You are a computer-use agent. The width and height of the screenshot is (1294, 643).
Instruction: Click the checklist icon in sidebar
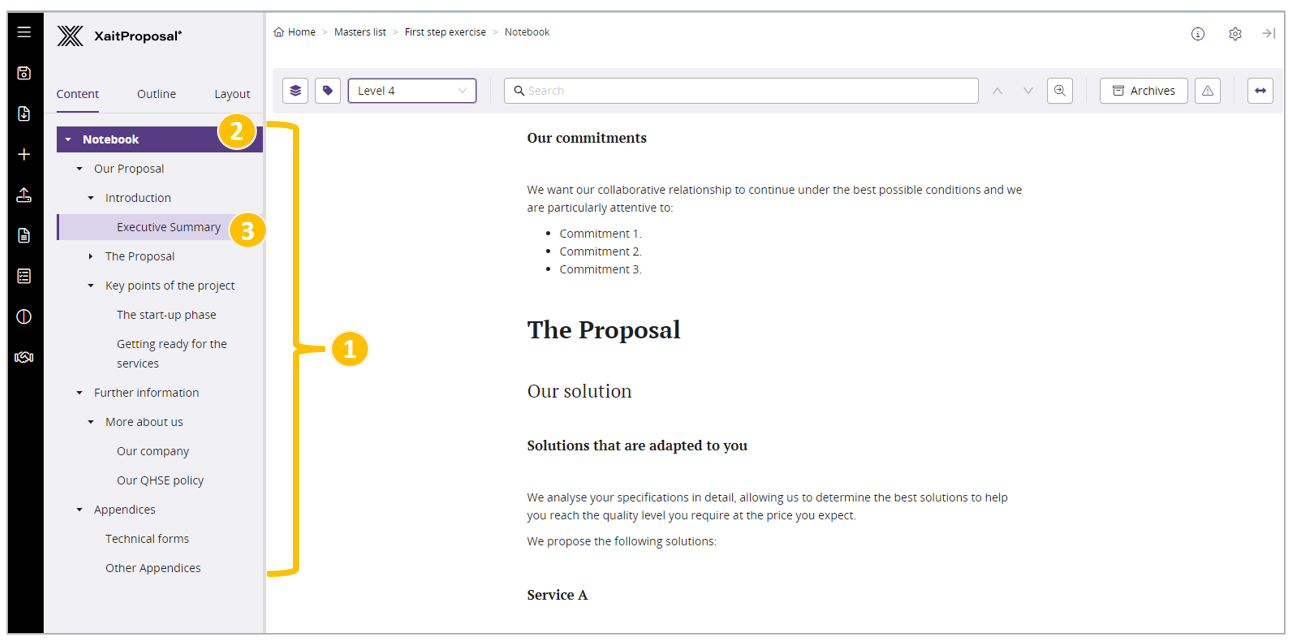(x=24, y=276)
